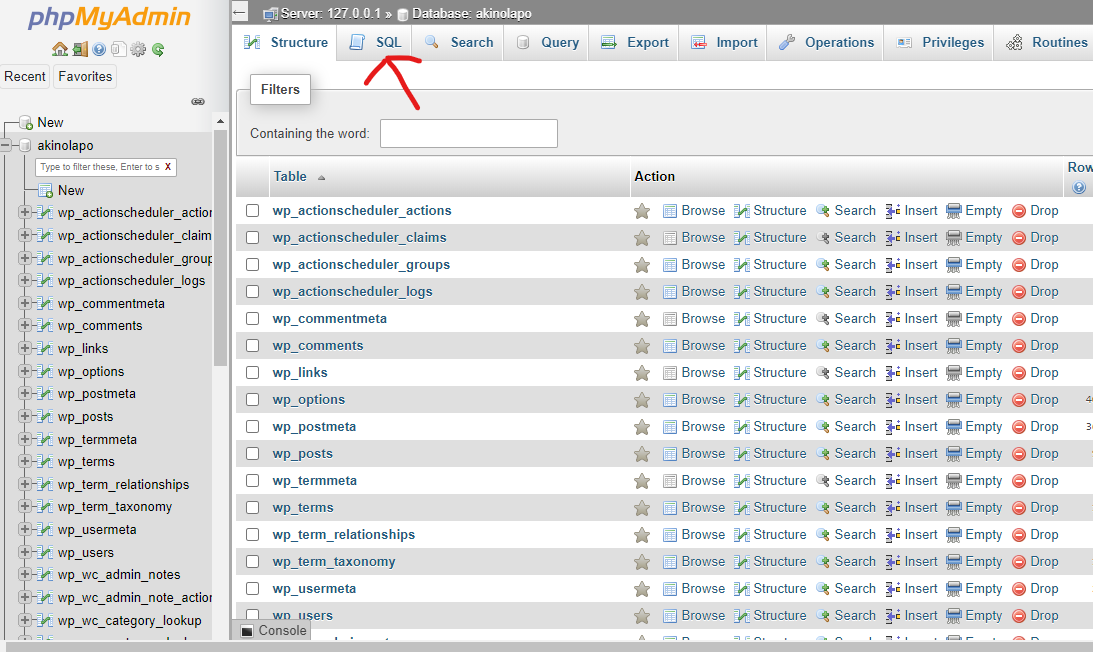Open the wp_actionscheduler_logs table link

pyautogui.click(x=352, y=291)
